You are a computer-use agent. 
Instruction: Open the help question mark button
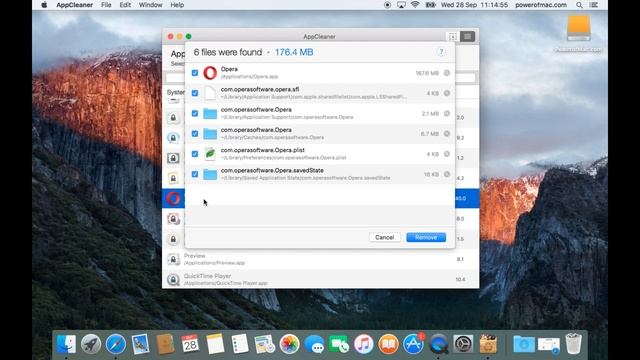tap(441, 52)
